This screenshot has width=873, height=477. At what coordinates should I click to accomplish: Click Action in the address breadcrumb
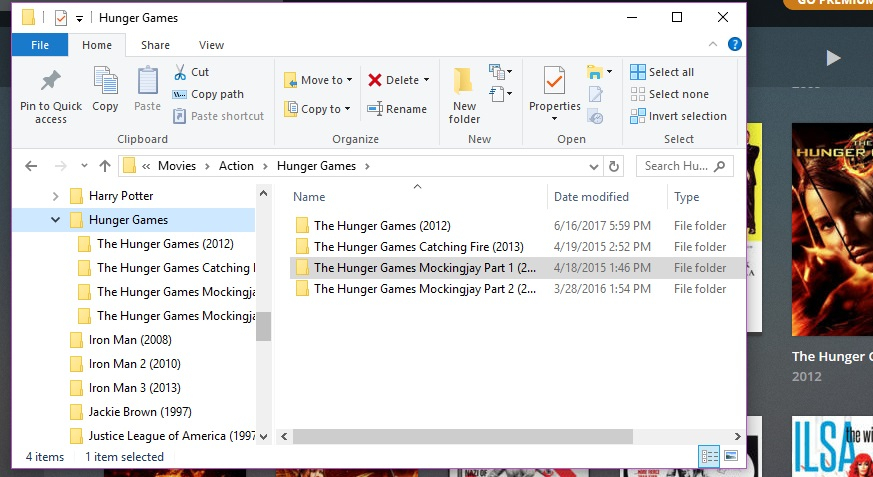pyautogui.click(x=236, y=166)
